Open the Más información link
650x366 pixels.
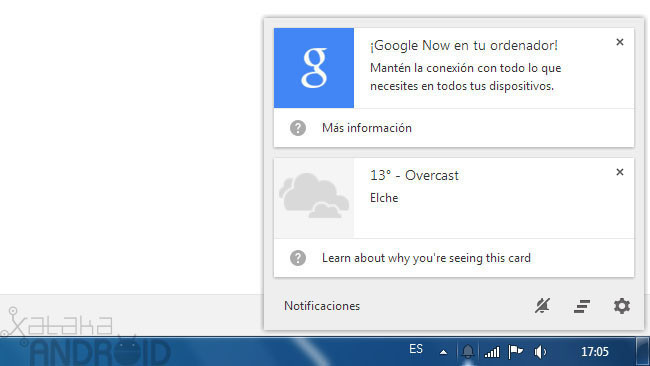(367, 128)
